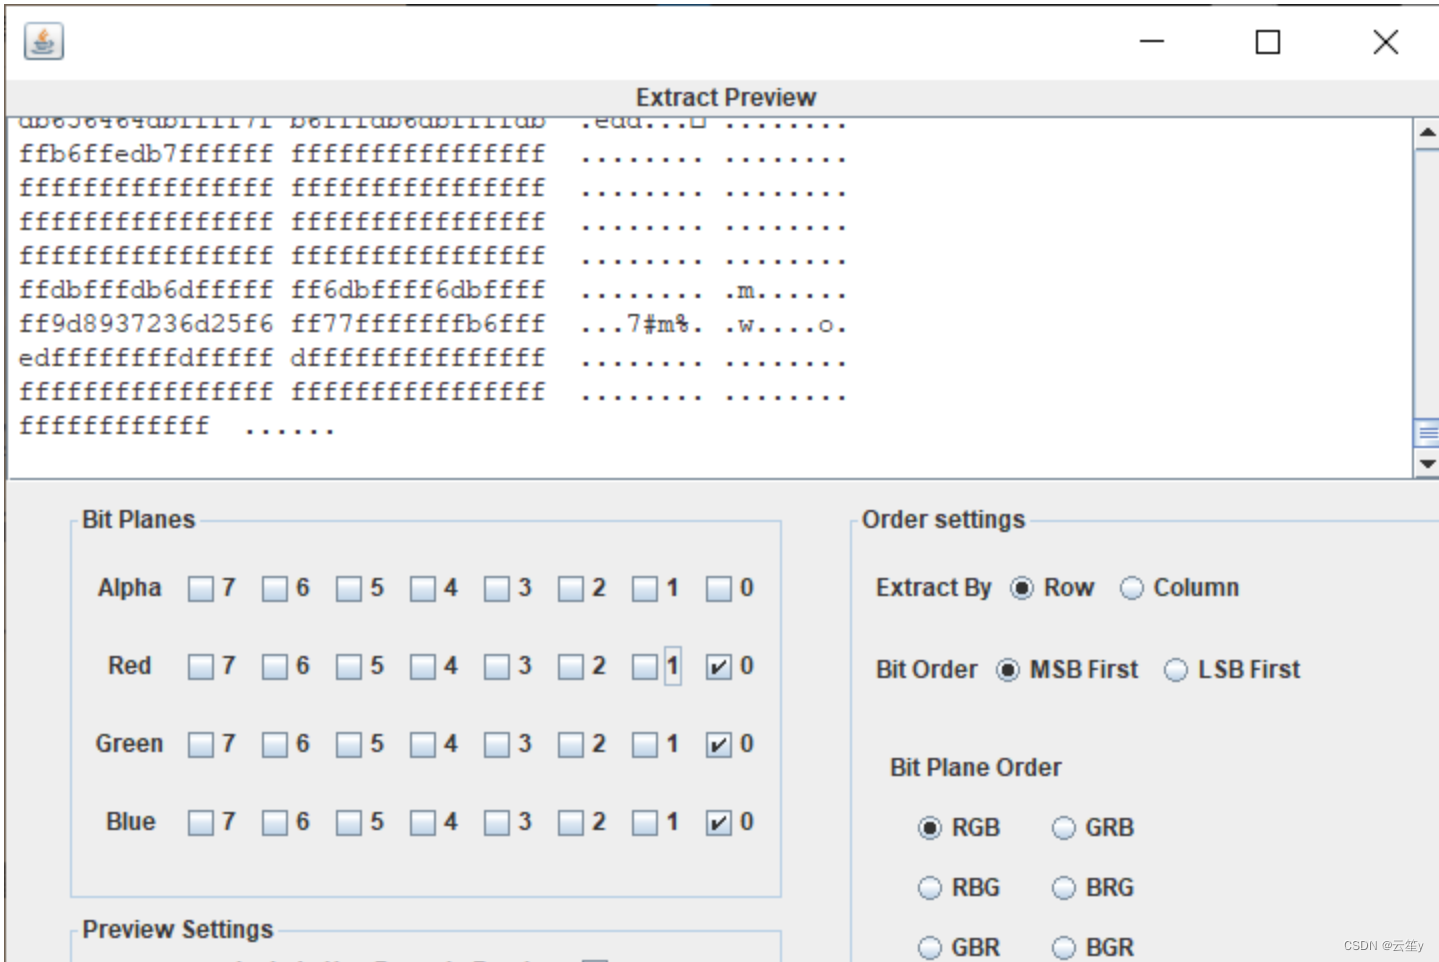The width and height of the screenshot is (1439, 962).
Task: Click the scrollbar down arrow in preview pane
Action: click(1427, 463)
